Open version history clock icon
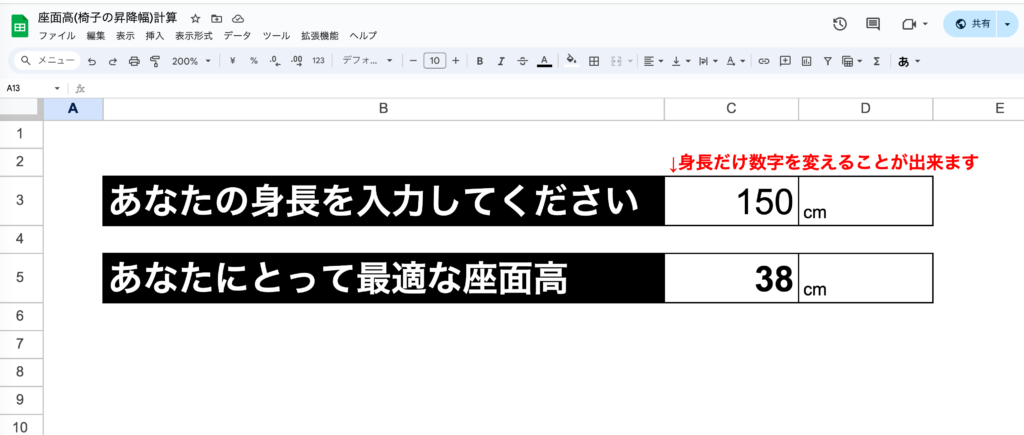 840,24
